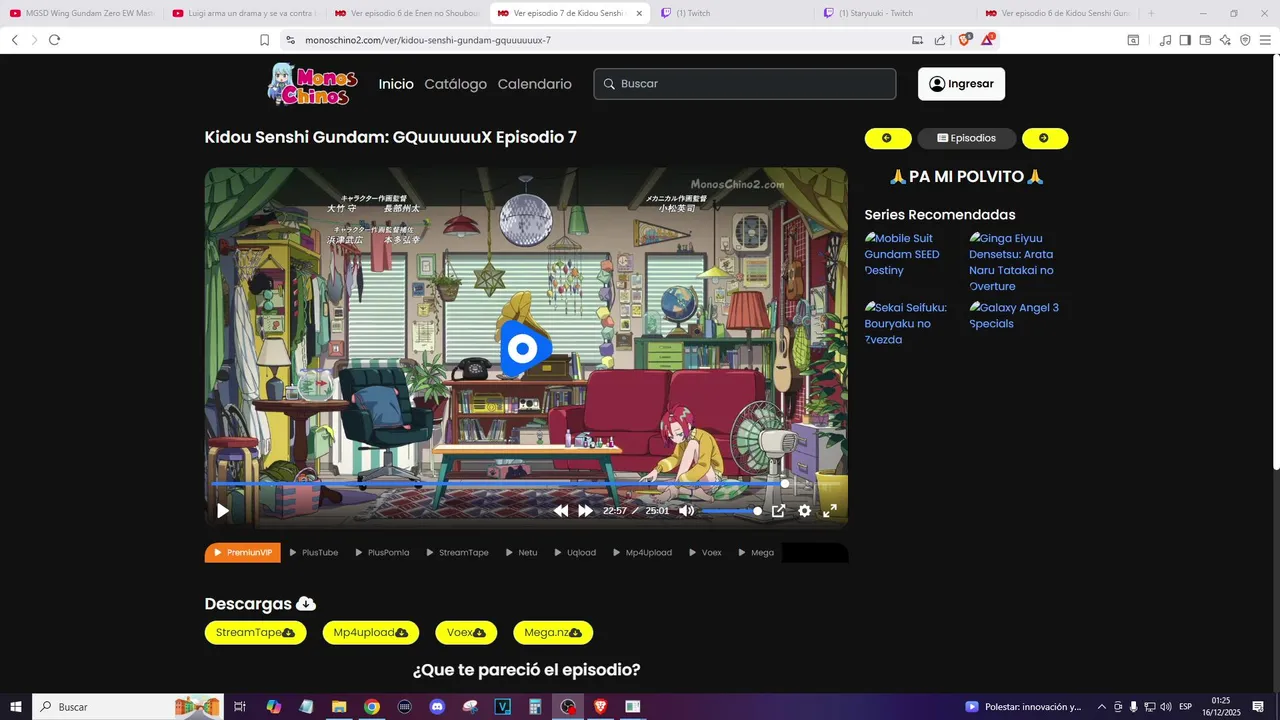This screenshot has height=720, width=1280.
Task: Open the Episodios list button
Action: coord(966,138)
